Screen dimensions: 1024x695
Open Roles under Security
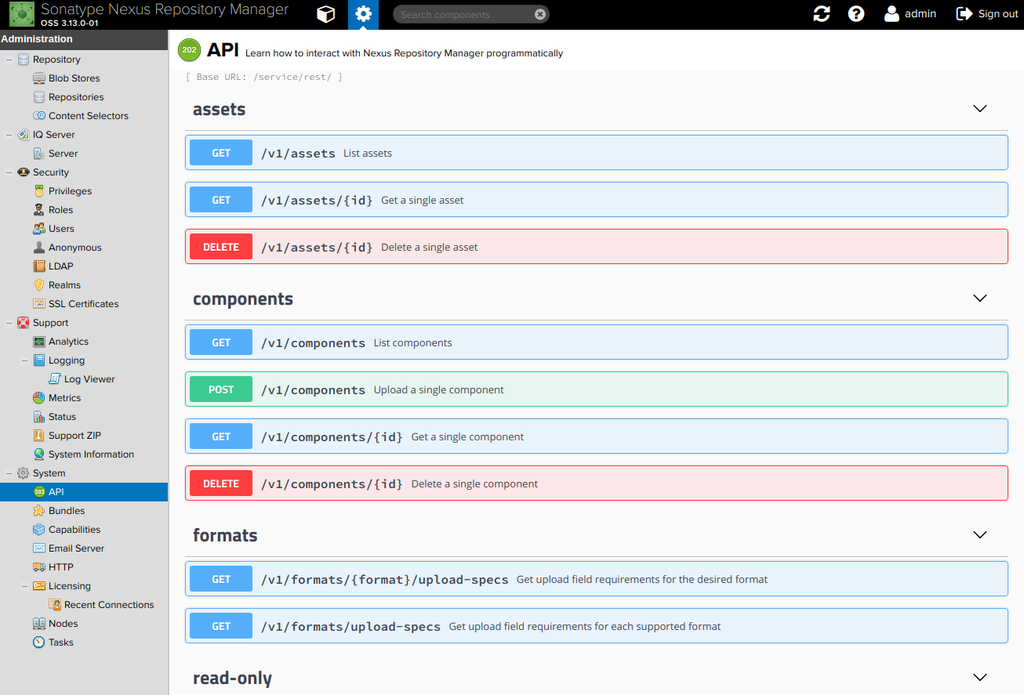60,210
